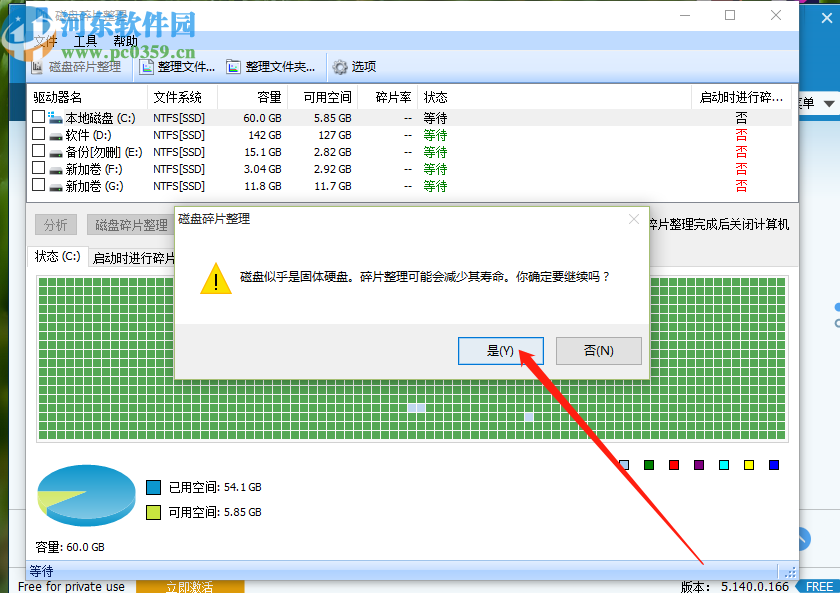840x593 pixels.
Task: Tick checkbox for 备份[勿删] (E:)
Action: coord(38,151)
